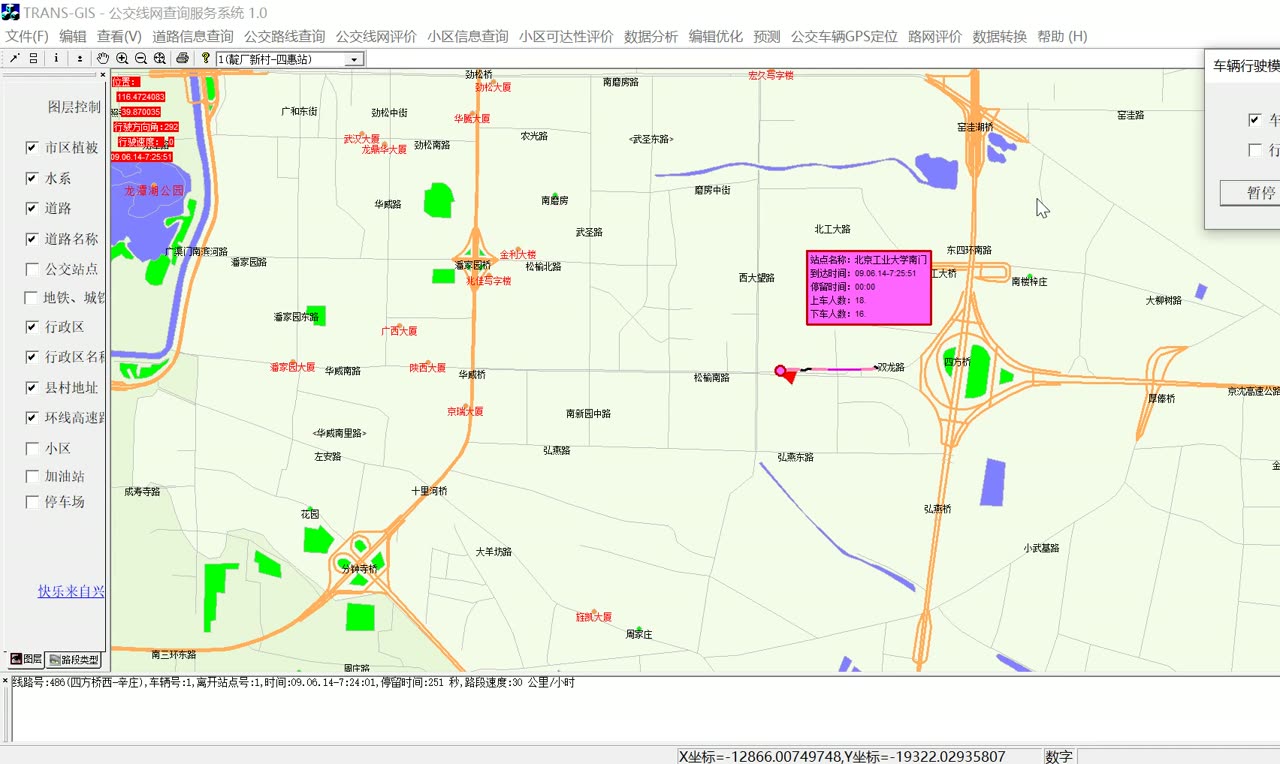The height and width of the screenshot is (764, 1280).
Task: Click the 暂停 button in vehicle dialog
Action: click(x=1250, y=193)
